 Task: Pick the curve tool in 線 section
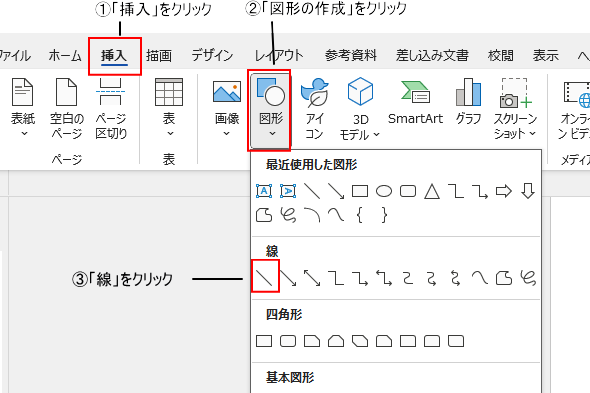480,278
